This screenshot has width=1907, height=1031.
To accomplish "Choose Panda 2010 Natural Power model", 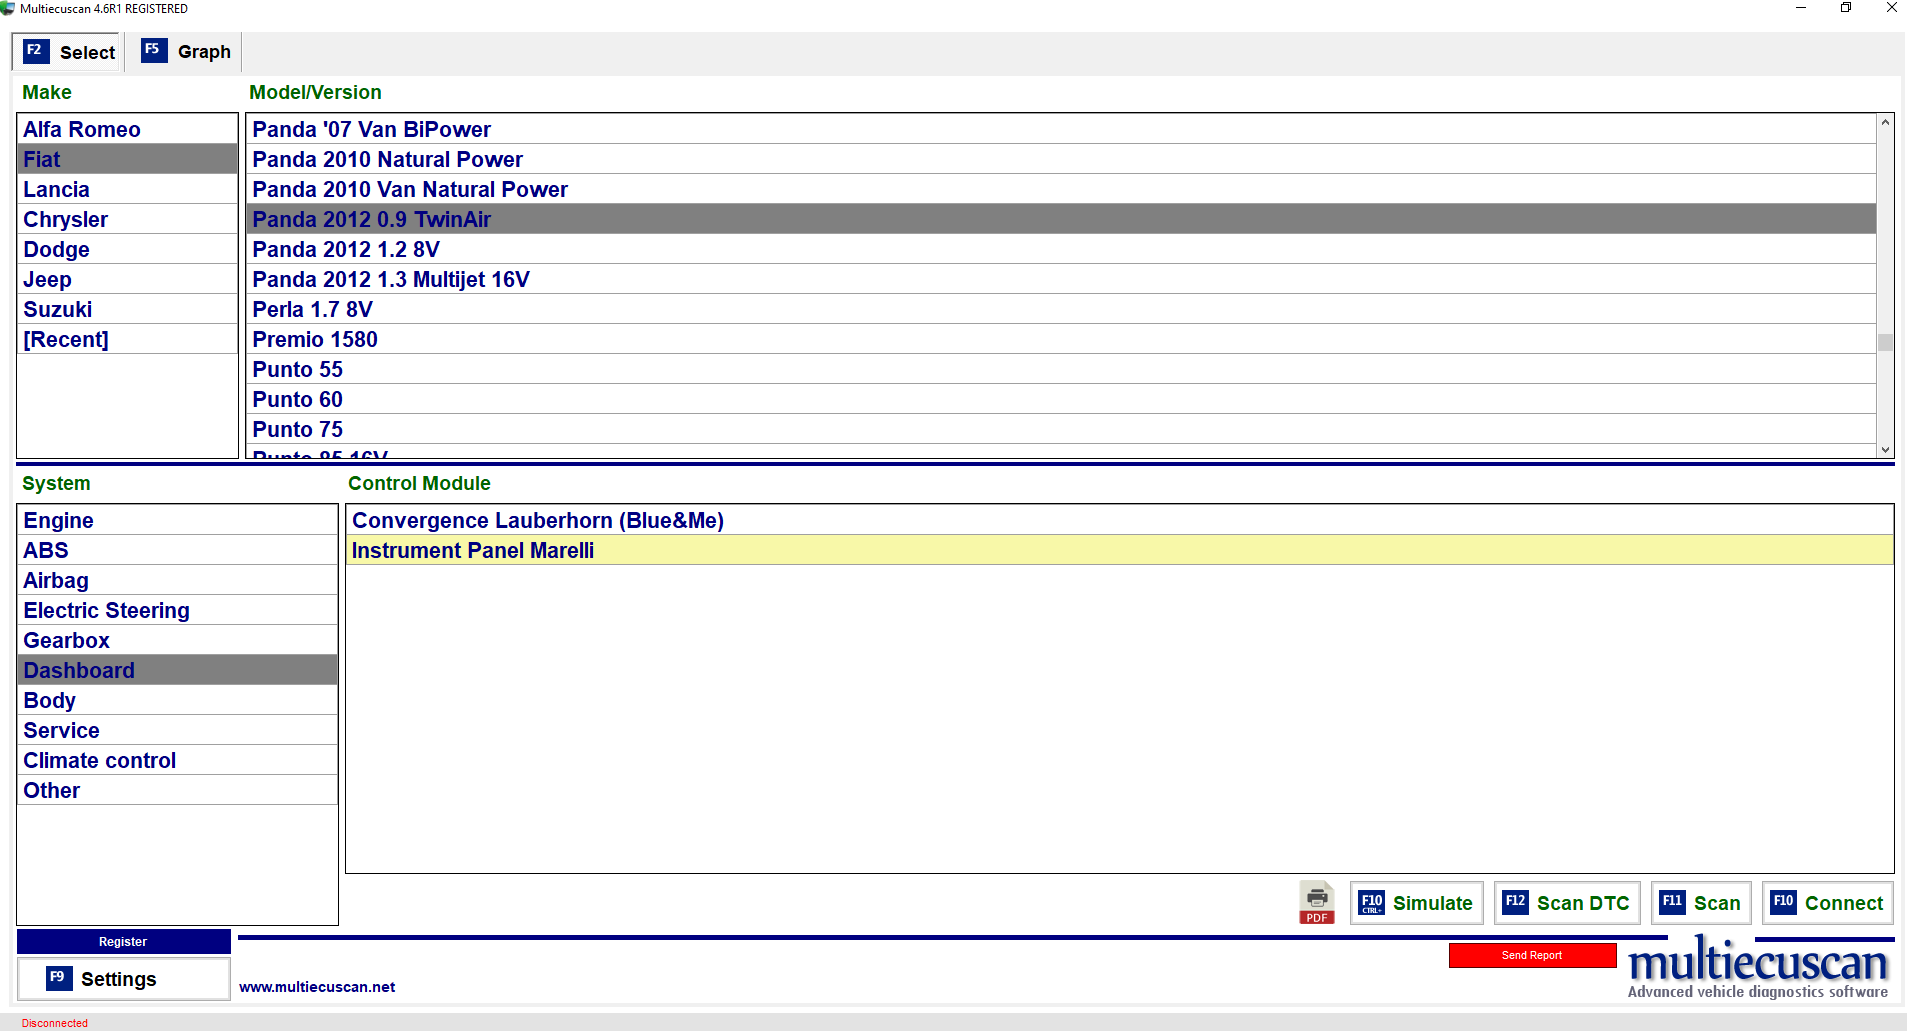I will 1061,159.
